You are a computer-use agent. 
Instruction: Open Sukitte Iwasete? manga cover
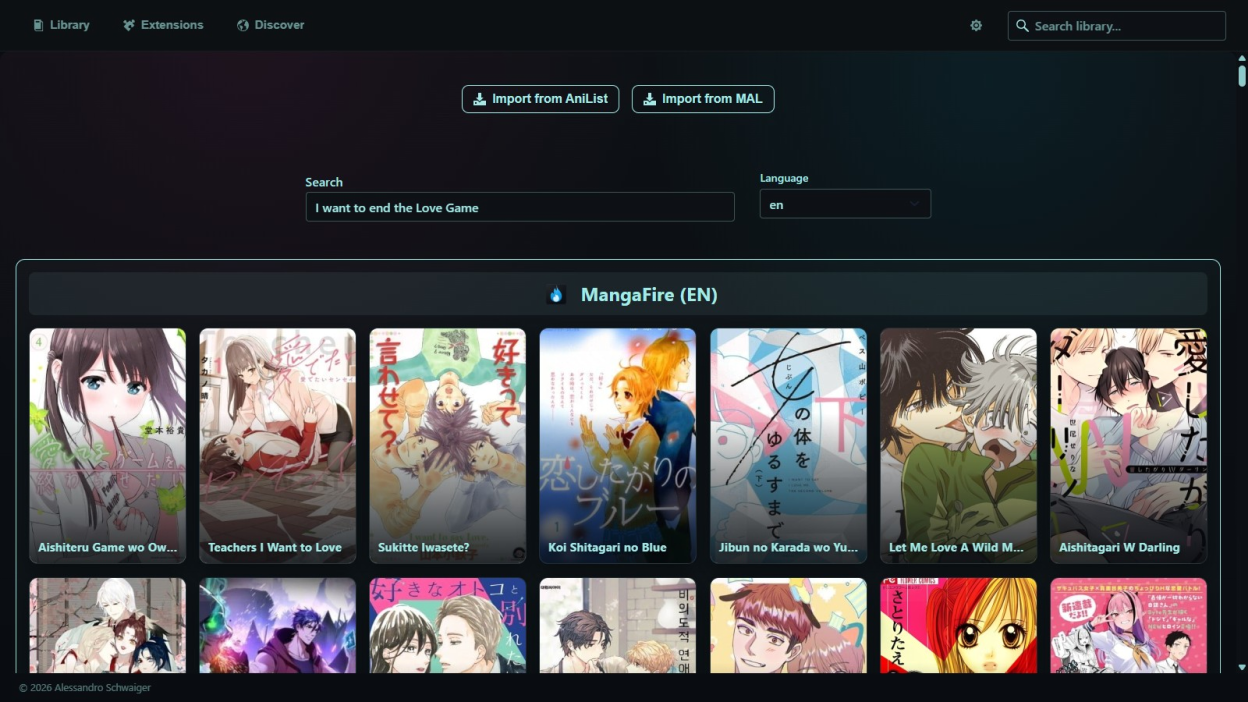click(x=448, y=446)
